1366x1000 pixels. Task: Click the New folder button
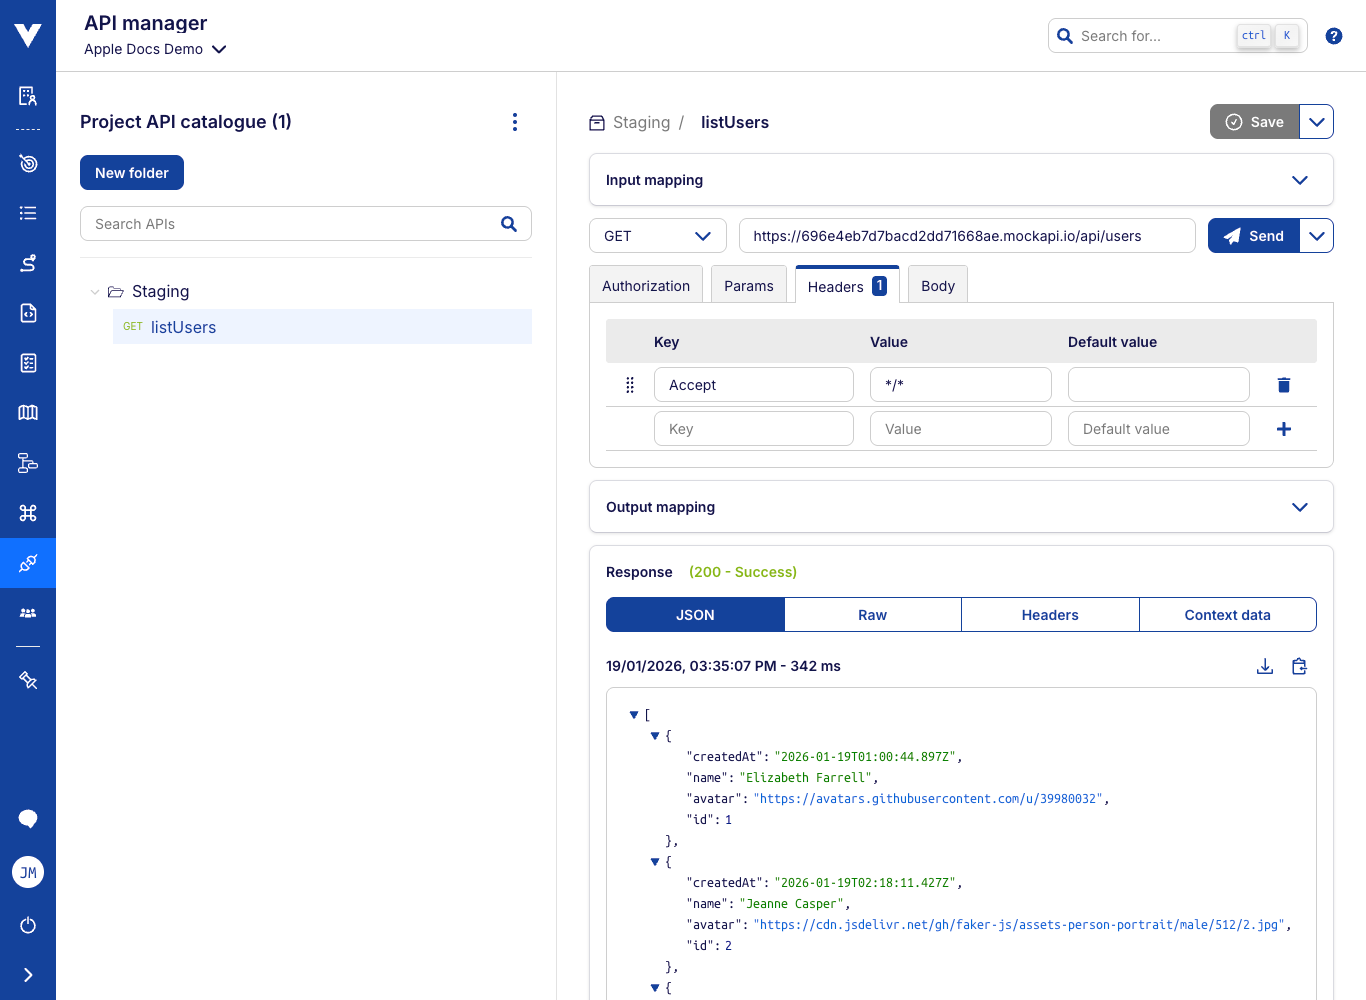coord(131,172)
